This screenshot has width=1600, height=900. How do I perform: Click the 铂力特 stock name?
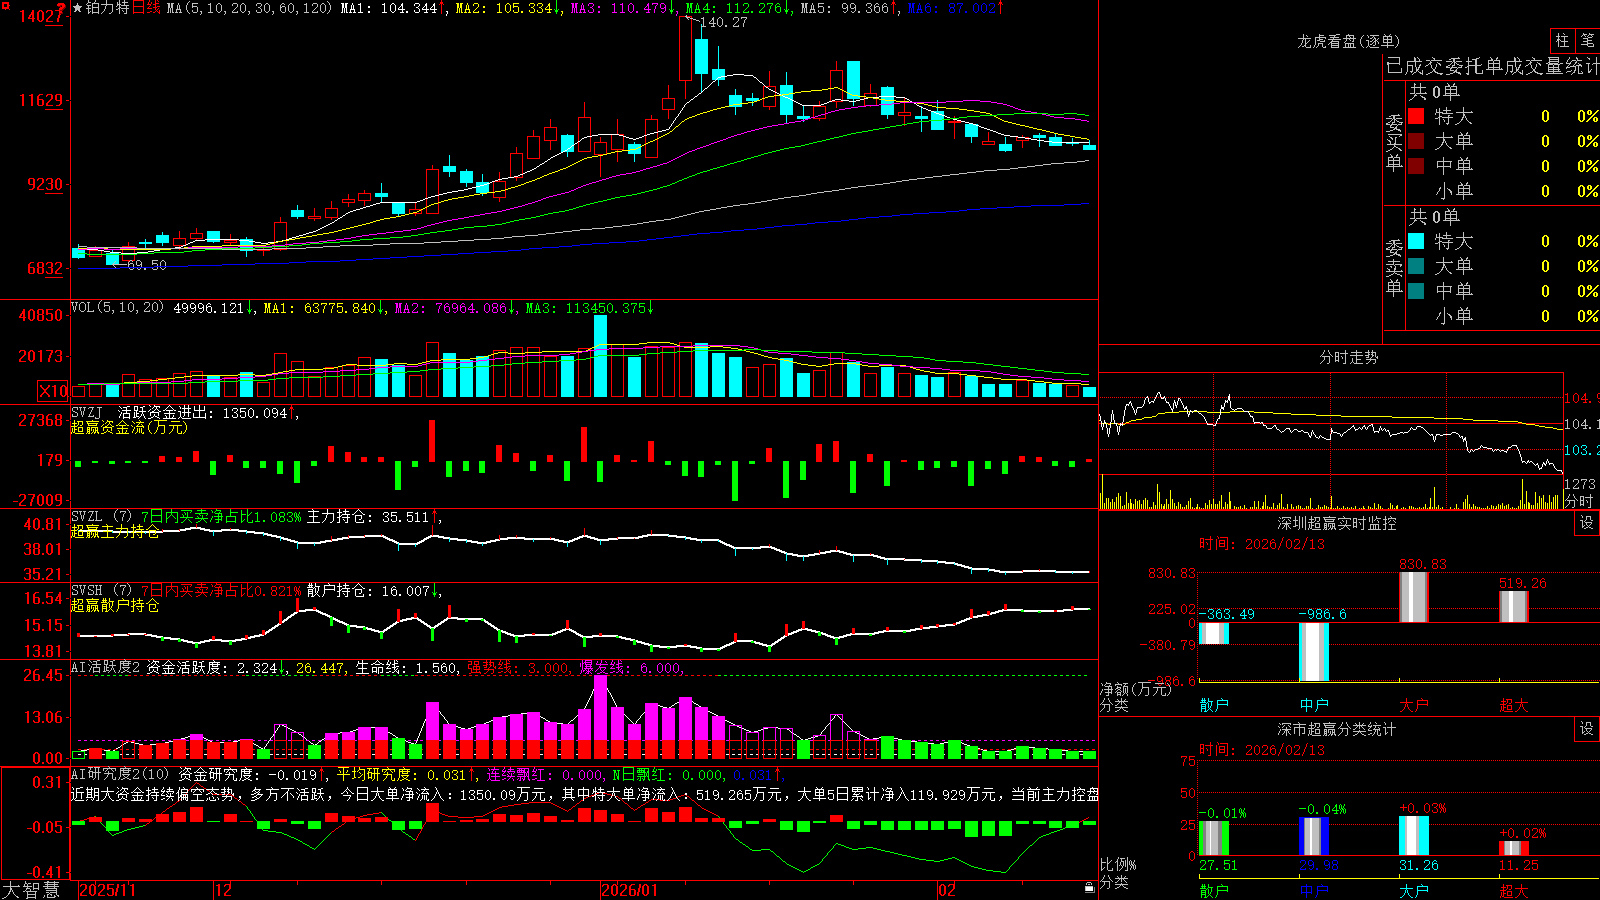click(108, 8)
